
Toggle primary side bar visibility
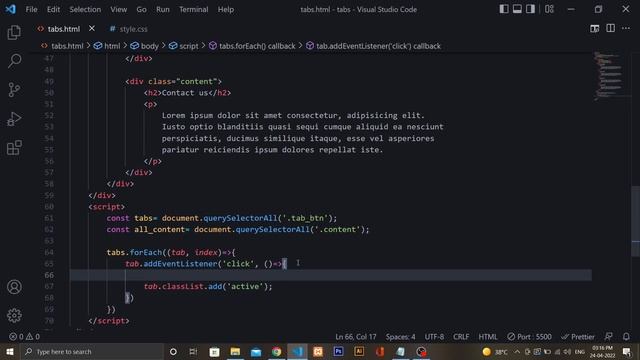pos(504,9)
